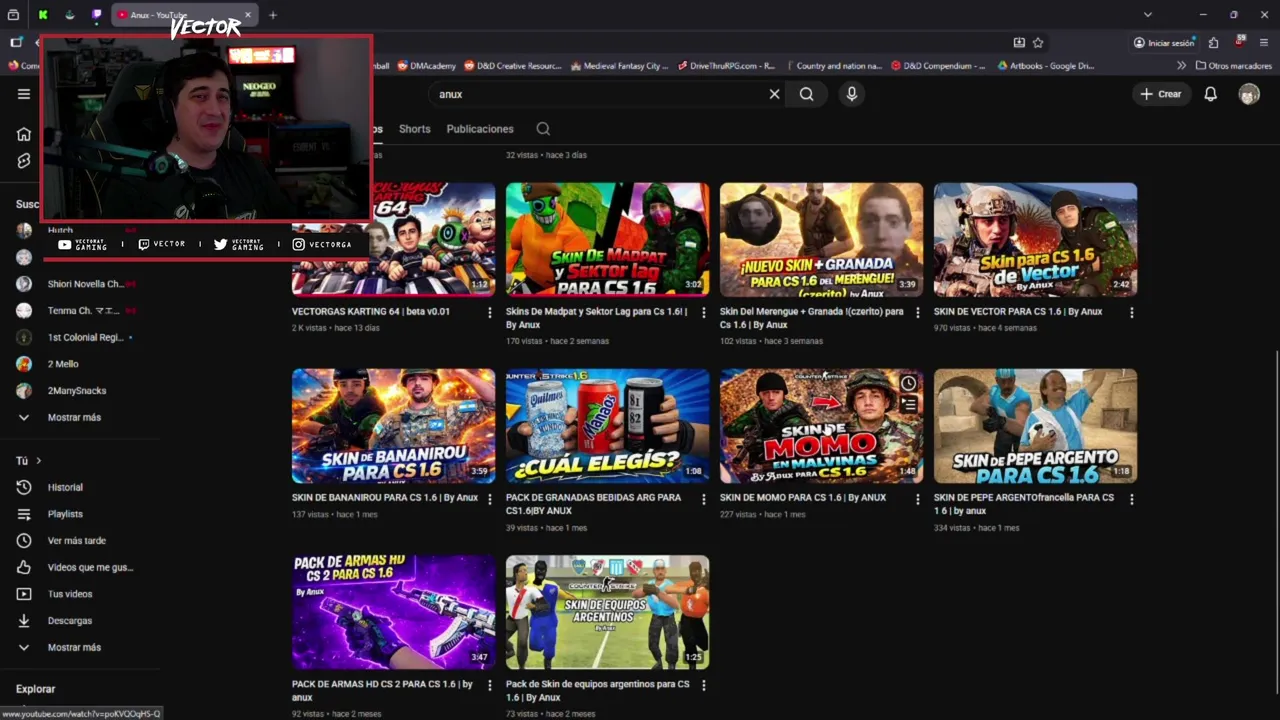1280x720 pixels.
Task: Open options menu for Skin Del Merengue video
Action: 917,313
